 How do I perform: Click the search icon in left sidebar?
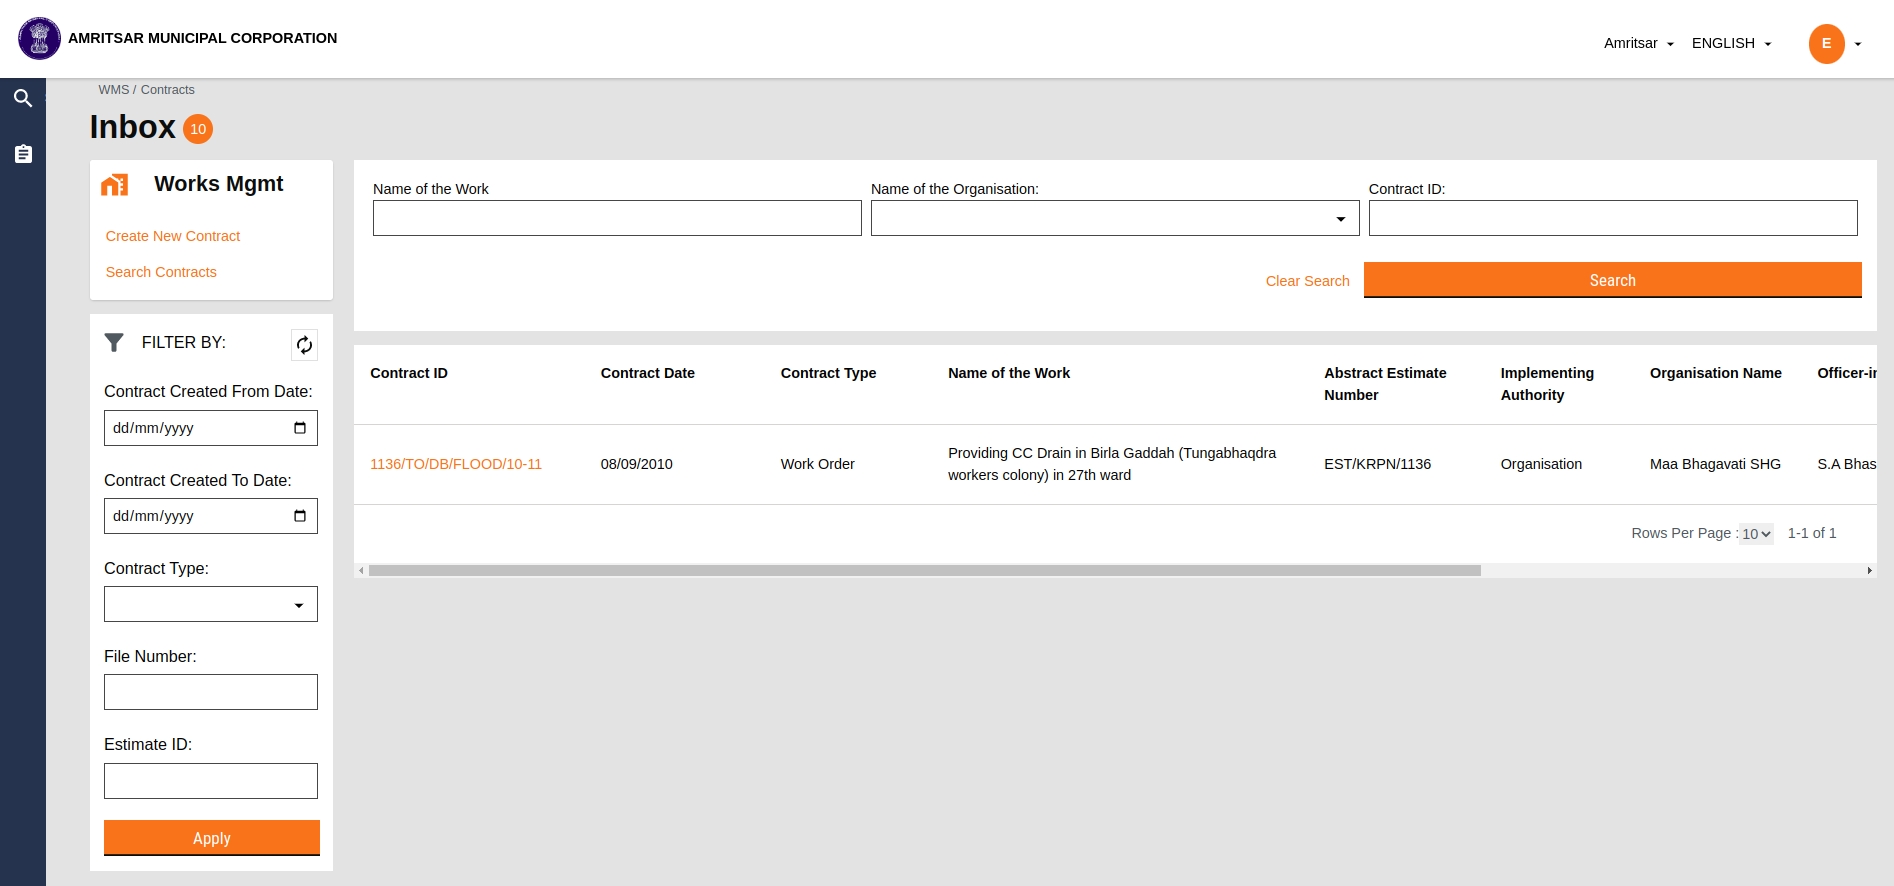click(23, 98)
